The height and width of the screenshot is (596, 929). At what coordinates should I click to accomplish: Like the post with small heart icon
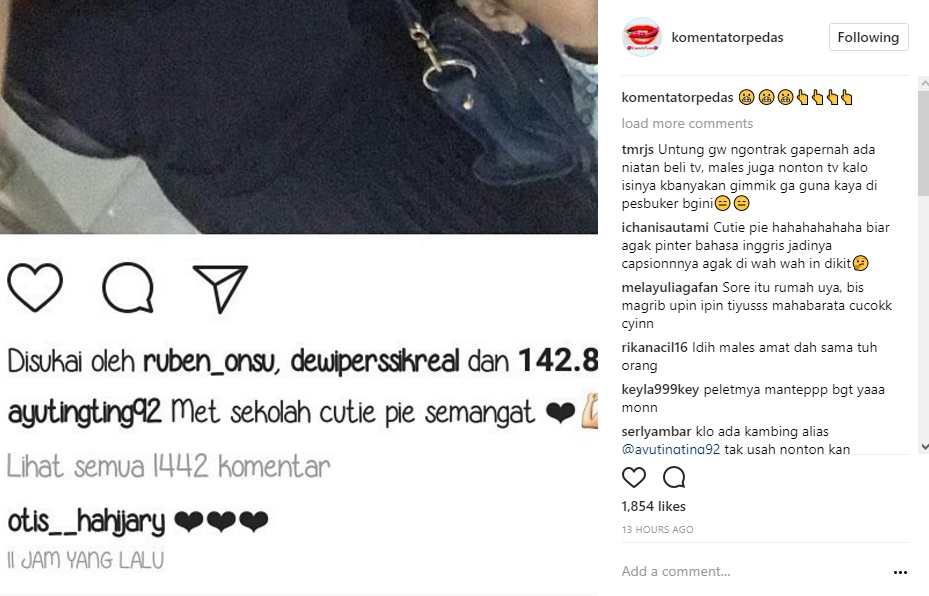(633, 478)
